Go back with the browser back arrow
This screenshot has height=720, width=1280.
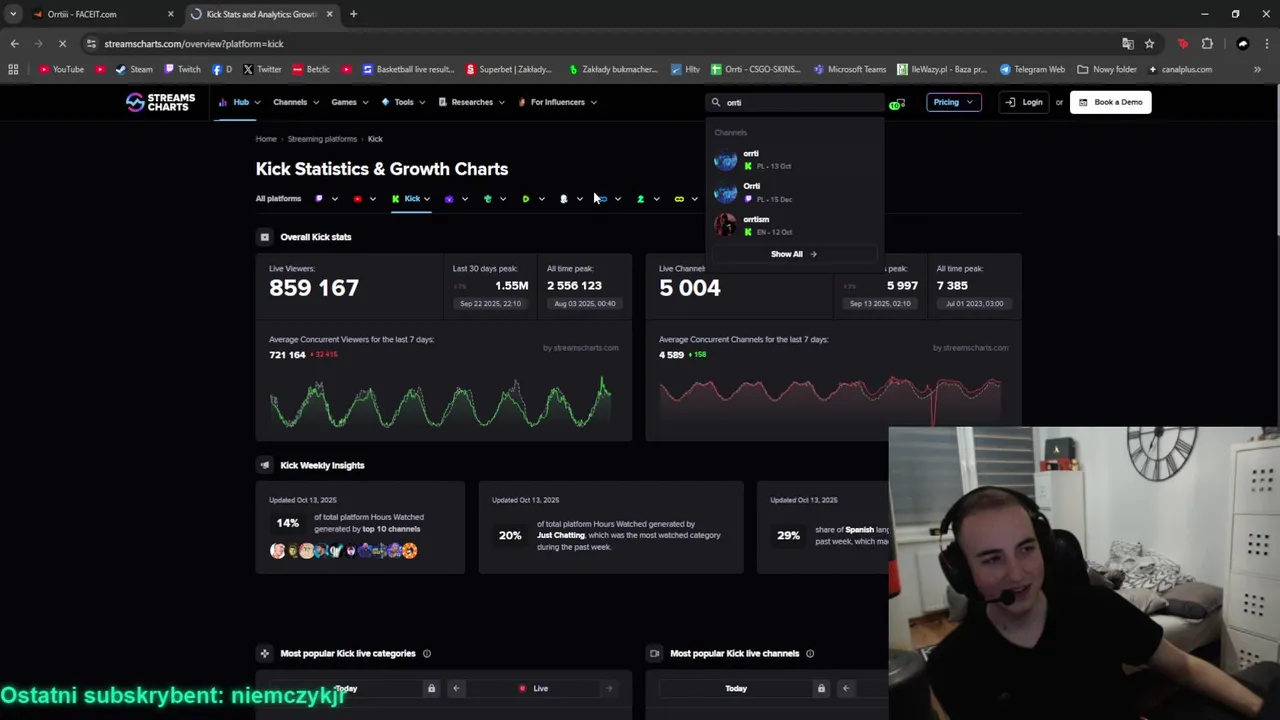tap(14, 44)
